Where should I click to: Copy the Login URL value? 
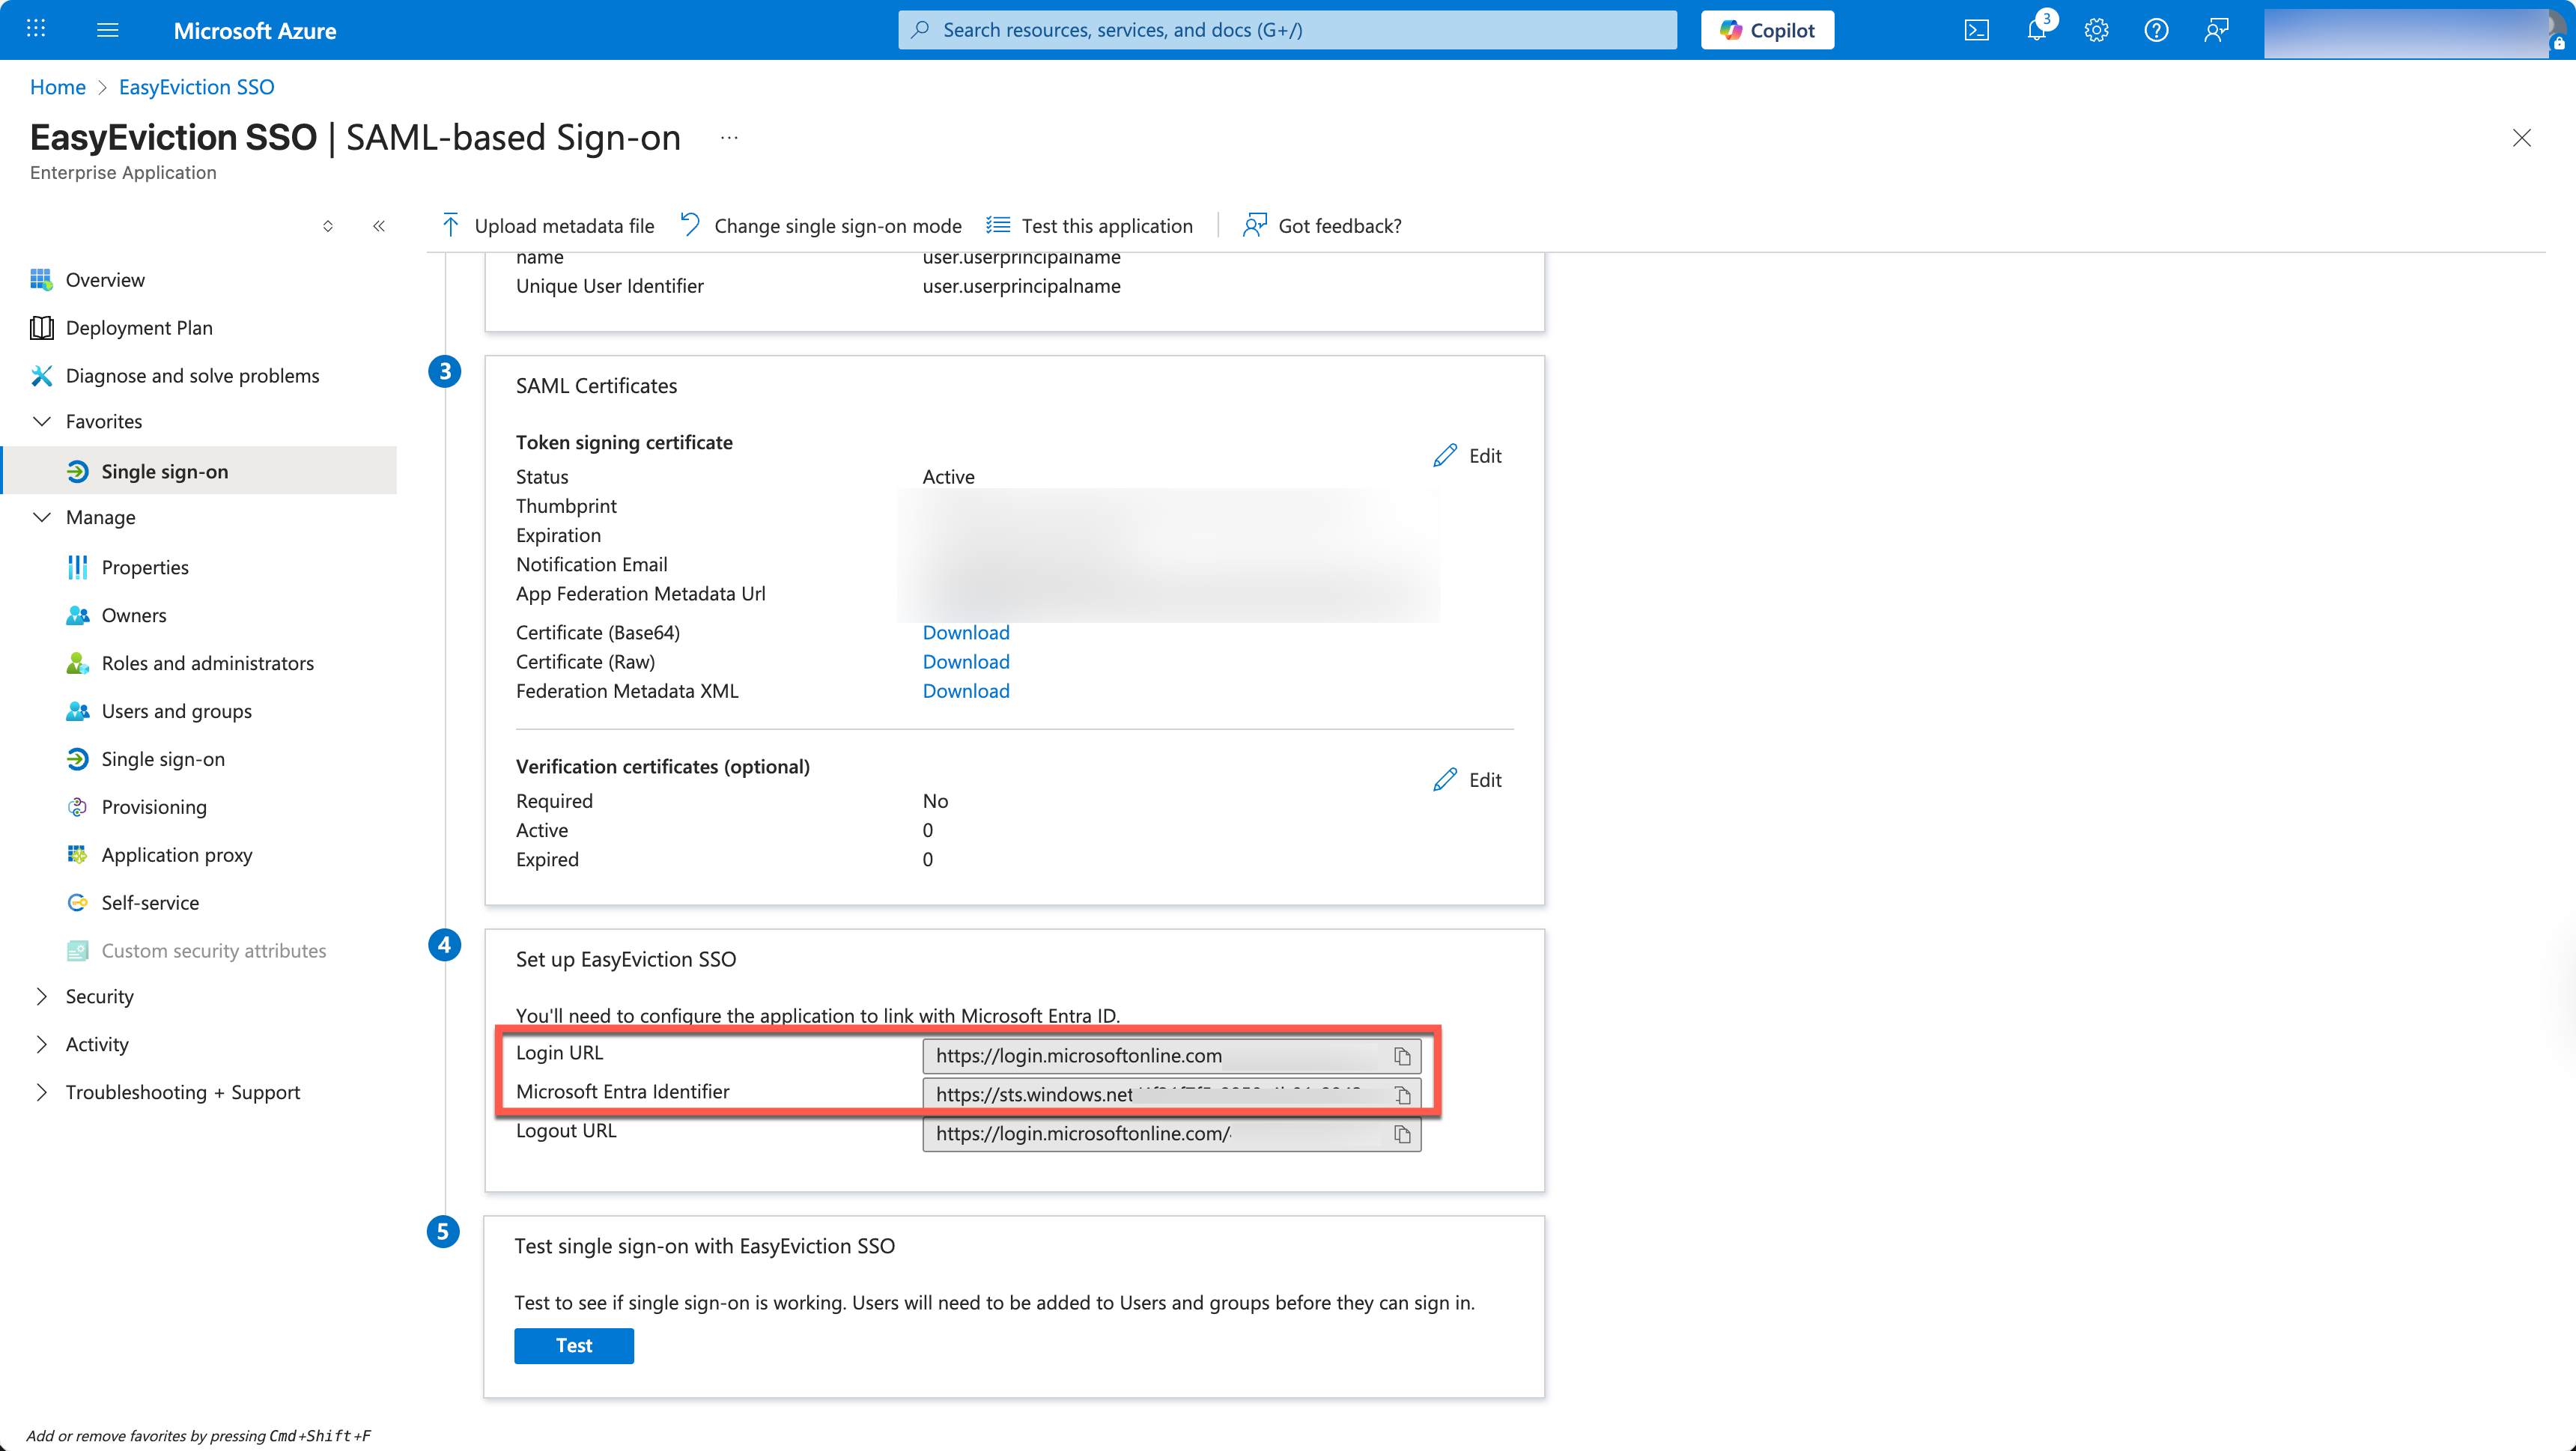click(x=1402, y=1056)
